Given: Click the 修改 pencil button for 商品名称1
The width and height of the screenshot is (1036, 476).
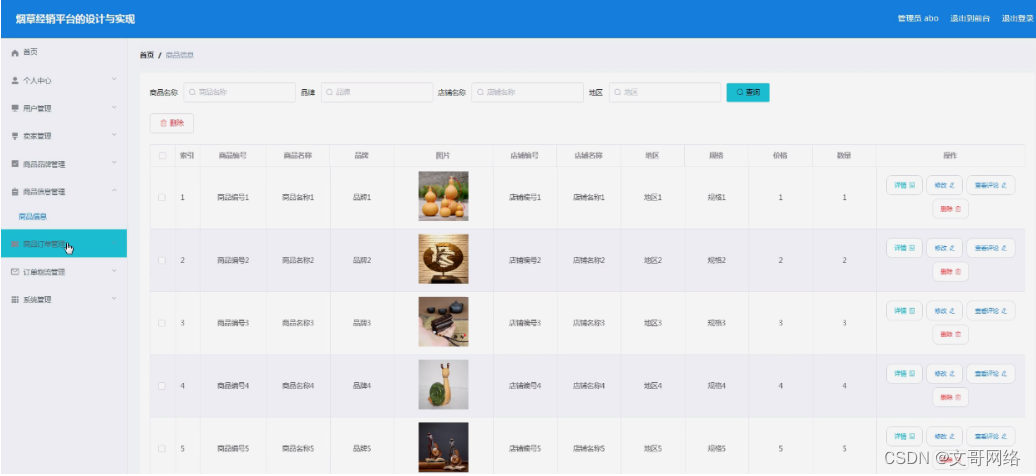Looking at the screenshot, I should [x=944, y=186].
